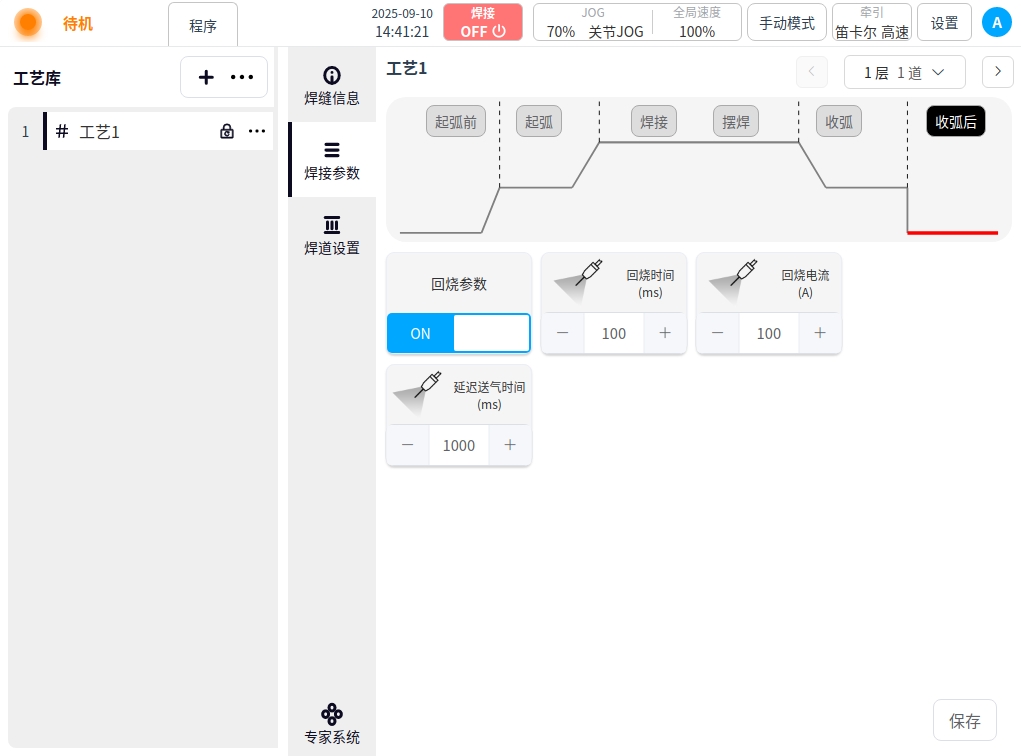
Task: Select the 焊接参数 tab
Action: 331,160
